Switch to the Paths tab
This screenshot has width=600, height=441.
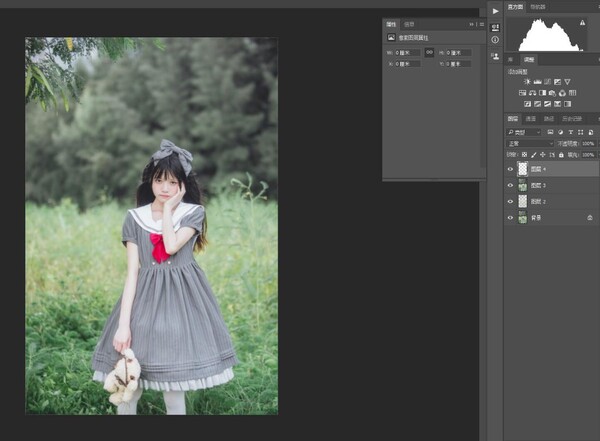point(549,119)
